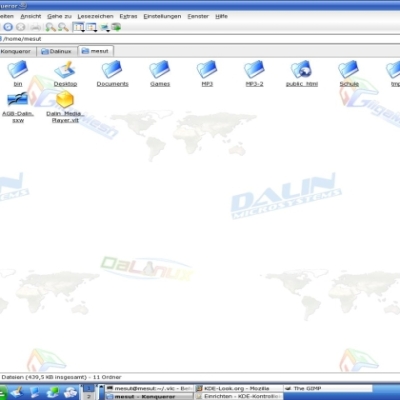Screen dimensions: 400x400
Task: Switch to virtual desktop 1 in the pager
Action: 89,388
